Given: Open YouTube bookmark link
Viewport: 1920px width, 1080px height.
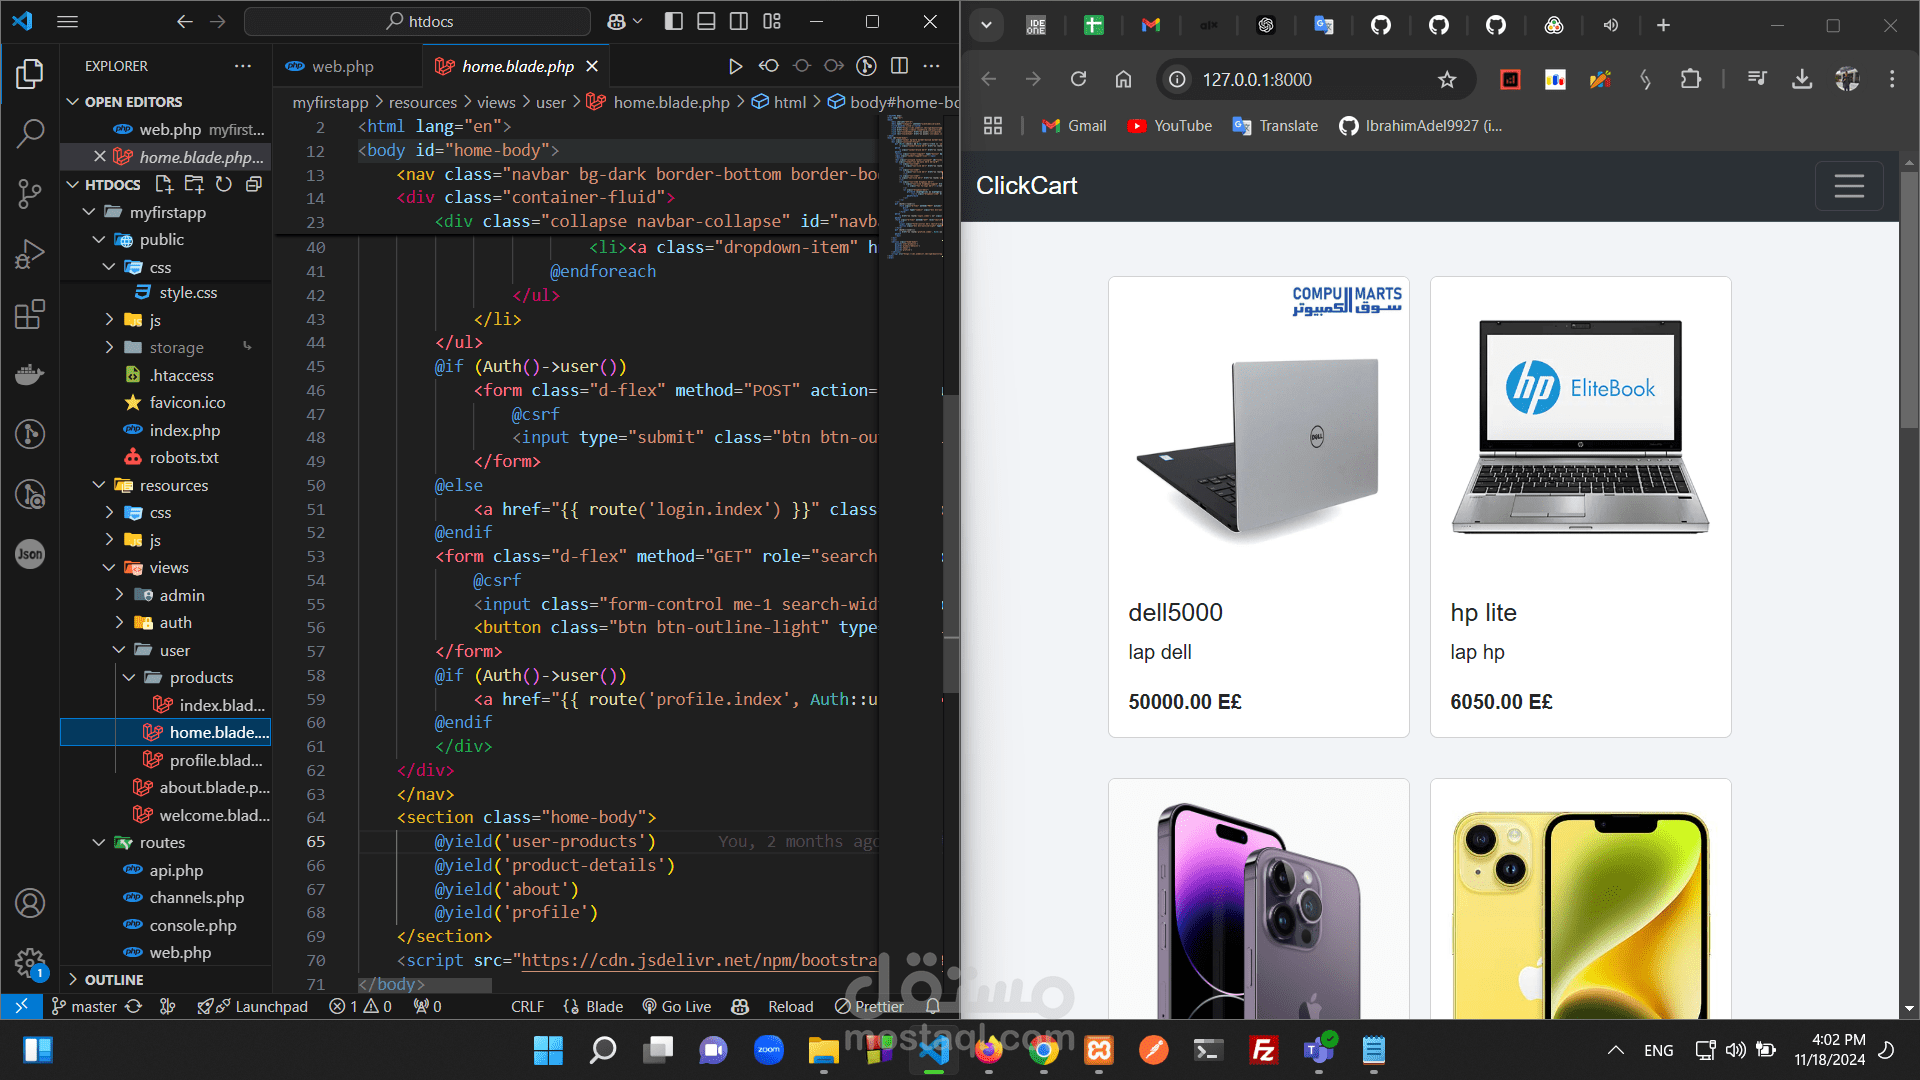Looking at the screenshot, I should (x=1170, y=126).
